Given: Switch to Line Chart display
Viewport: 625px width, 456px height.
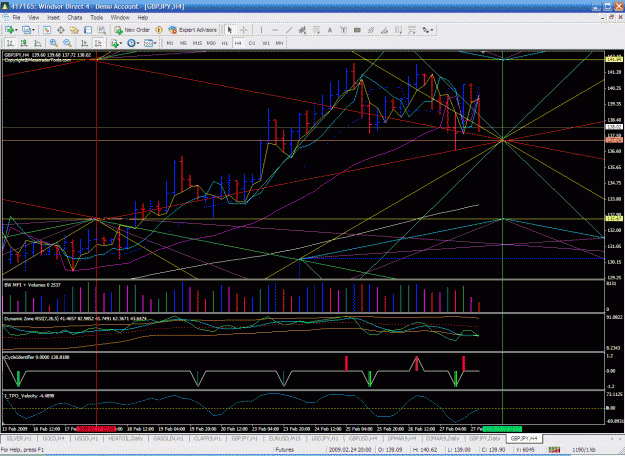Looking at the screenshot, I should tap(37, 43).
